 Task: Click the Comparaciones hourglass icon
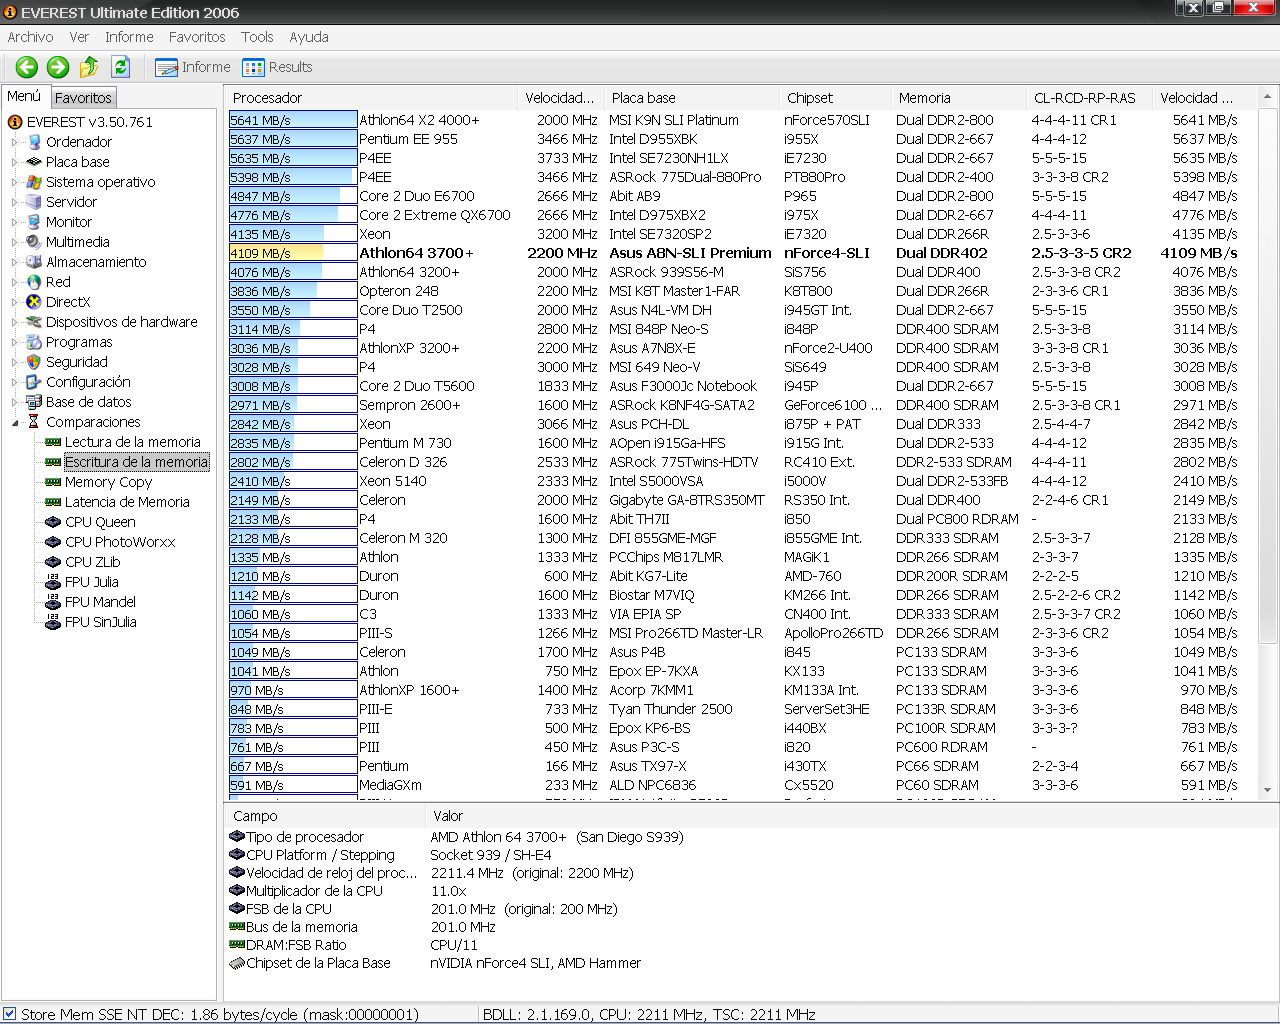(x=34, y=422)
